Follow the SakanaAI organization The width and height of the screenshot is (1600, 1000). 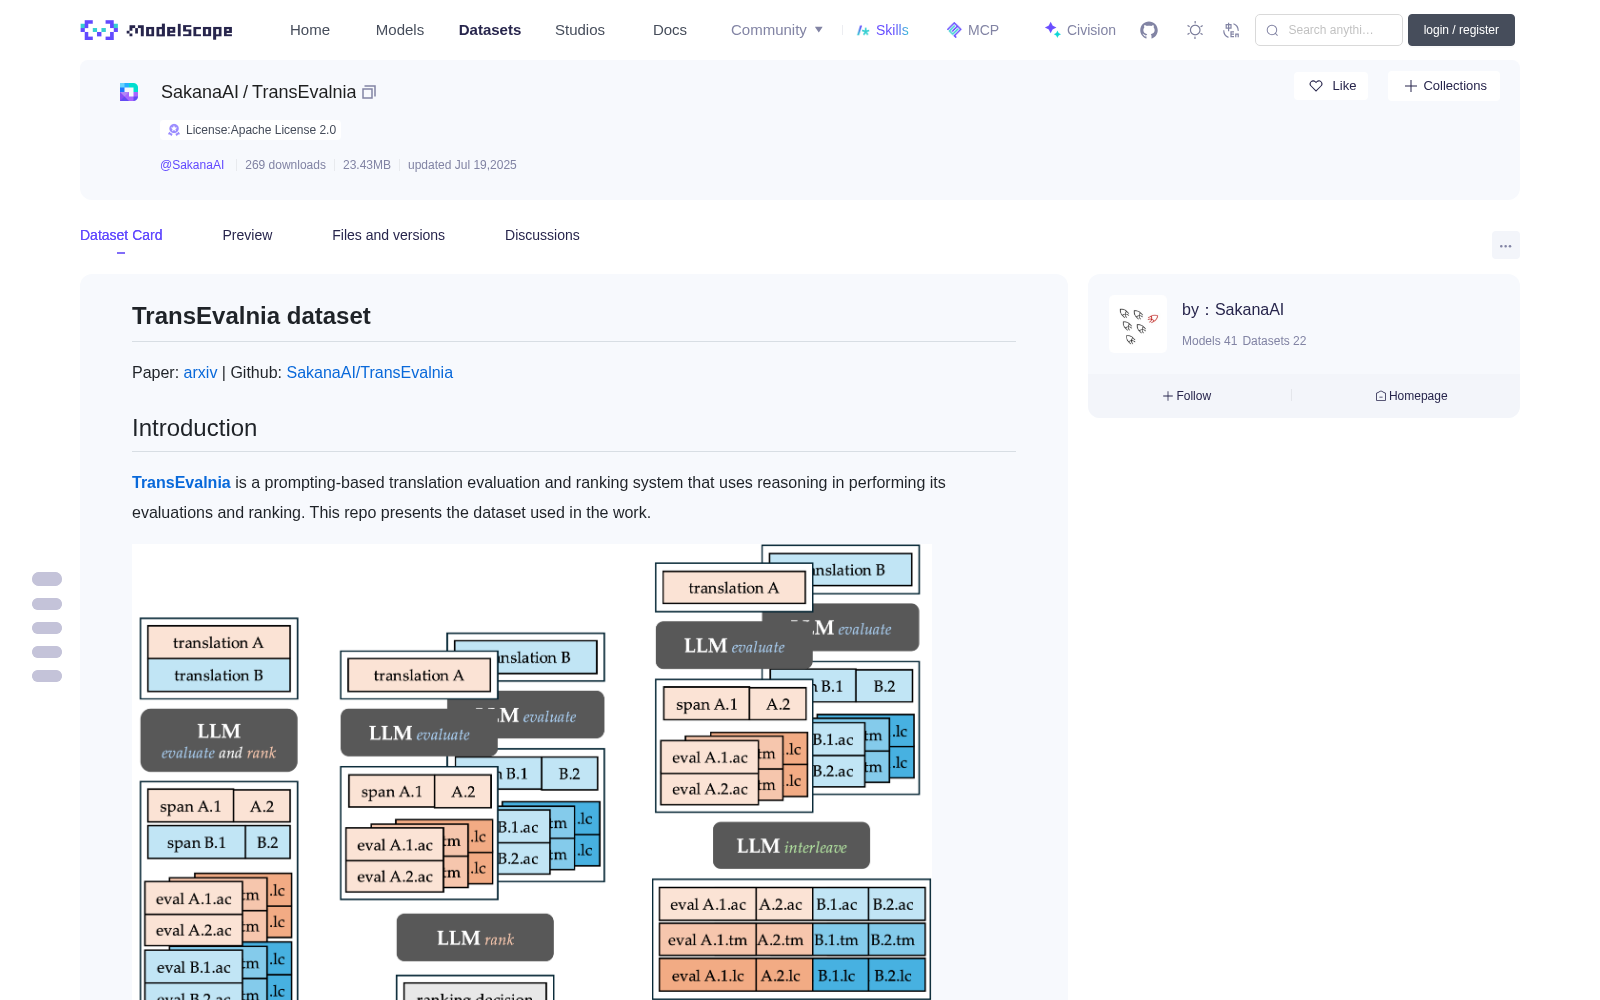point(1187,396)
